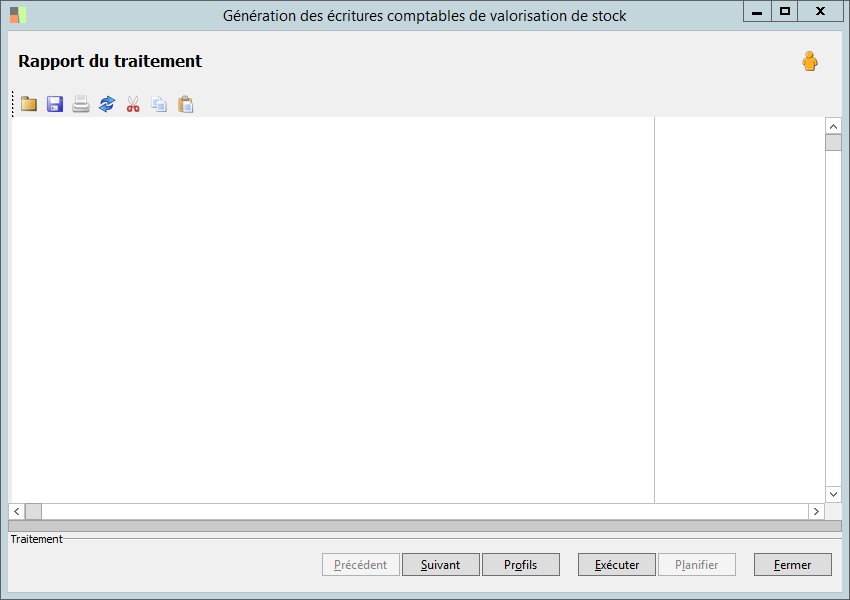Run the process with Exécuter
This screenshot has width=850, height=600.
click(x=617, y=565)
